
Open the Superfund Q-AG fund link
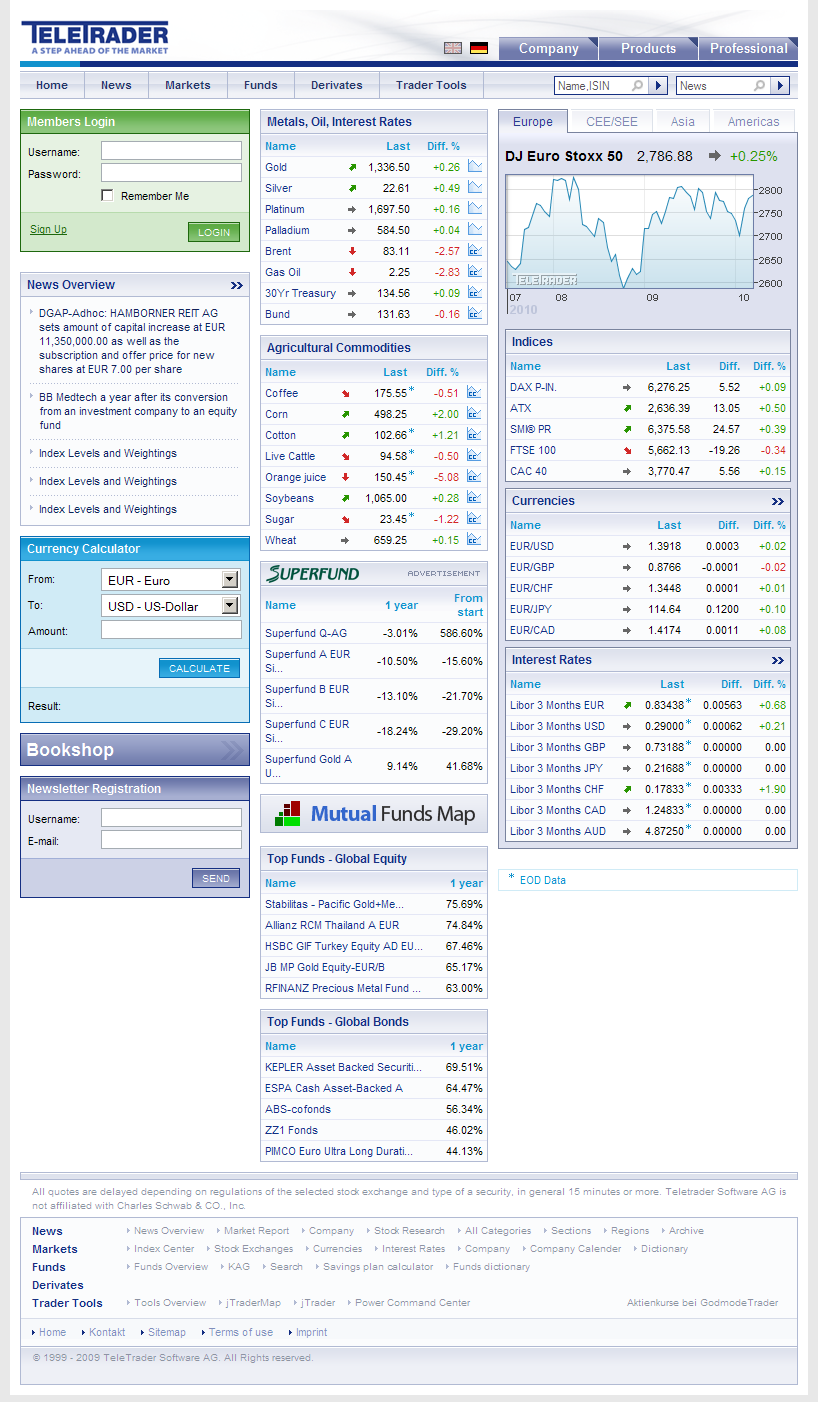(x=306, y=633)
